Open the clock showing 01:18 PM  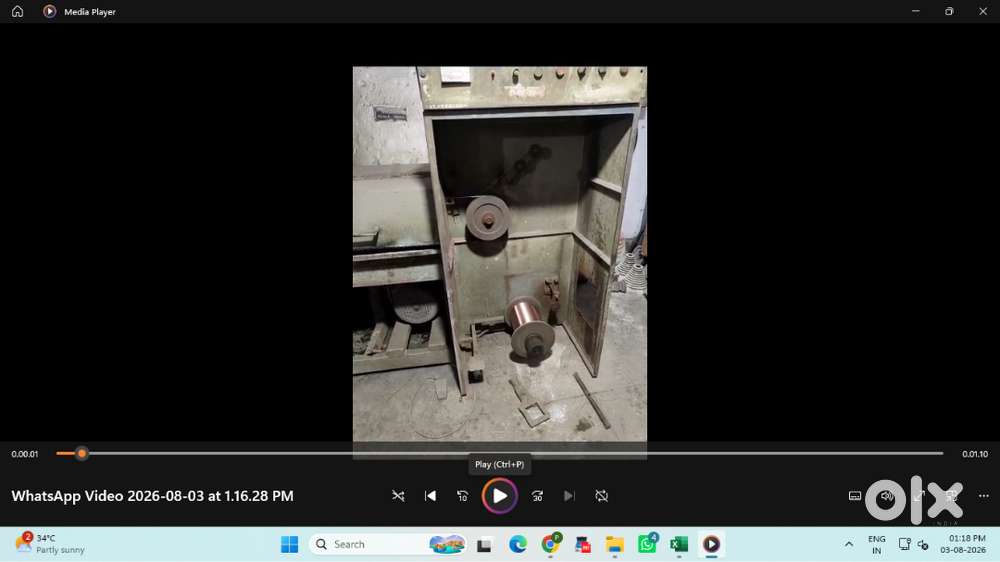963,544
